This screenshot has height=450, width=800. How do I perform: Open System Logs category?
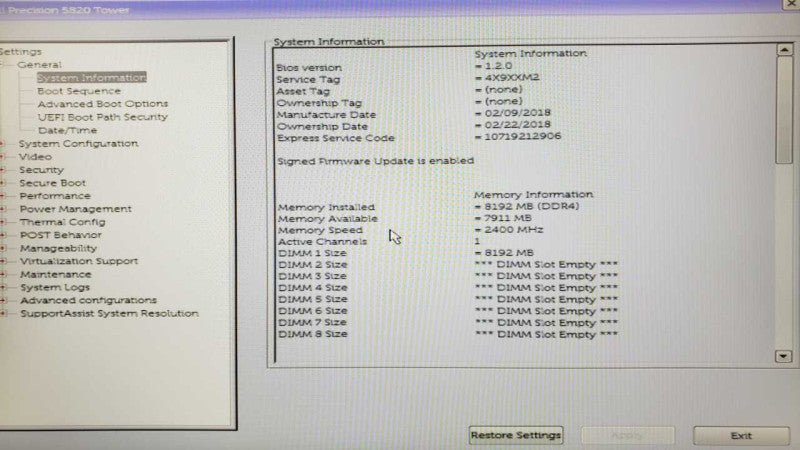(x=55, y=287)
